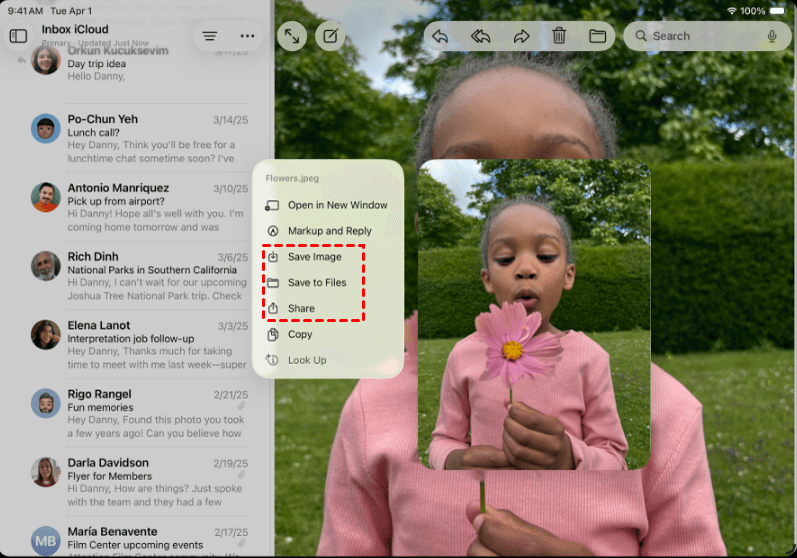Viewport: 797px width, 558px height.
Task: Toggle the sidebar panel icon
Action: point(18,36)
